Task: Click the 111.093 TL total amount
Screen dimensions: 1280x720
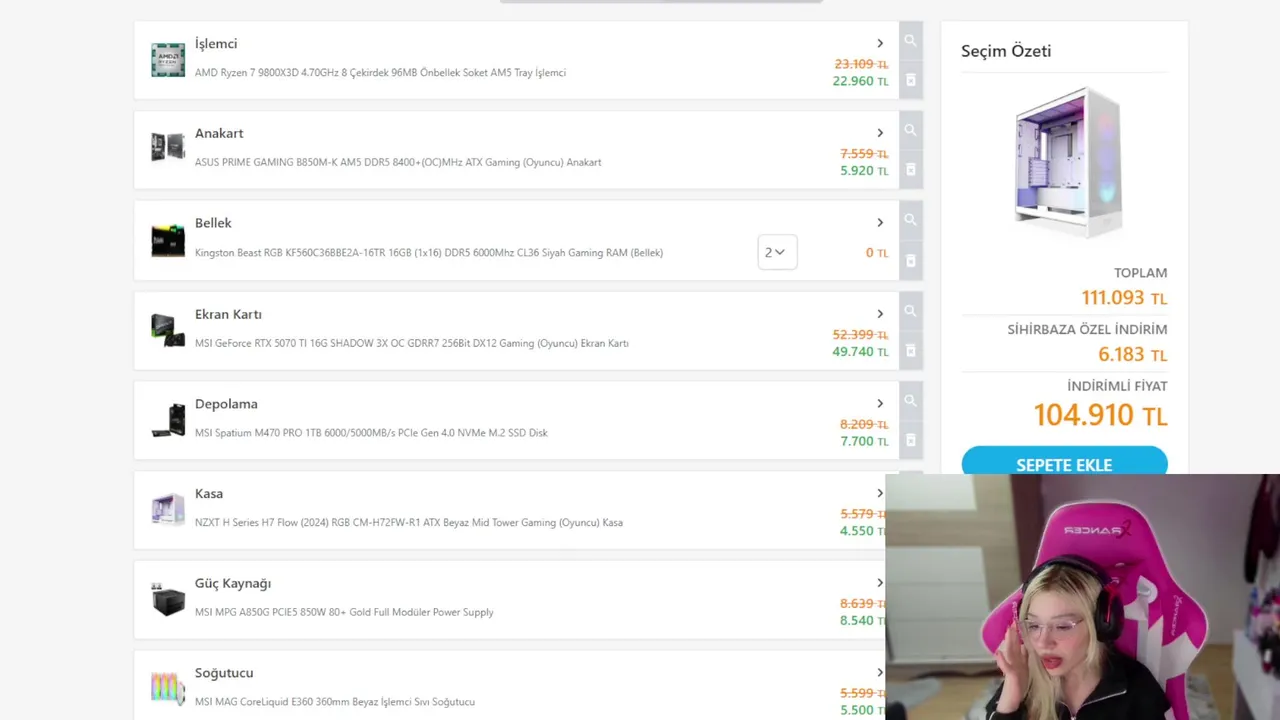Action: point(1124,297)
